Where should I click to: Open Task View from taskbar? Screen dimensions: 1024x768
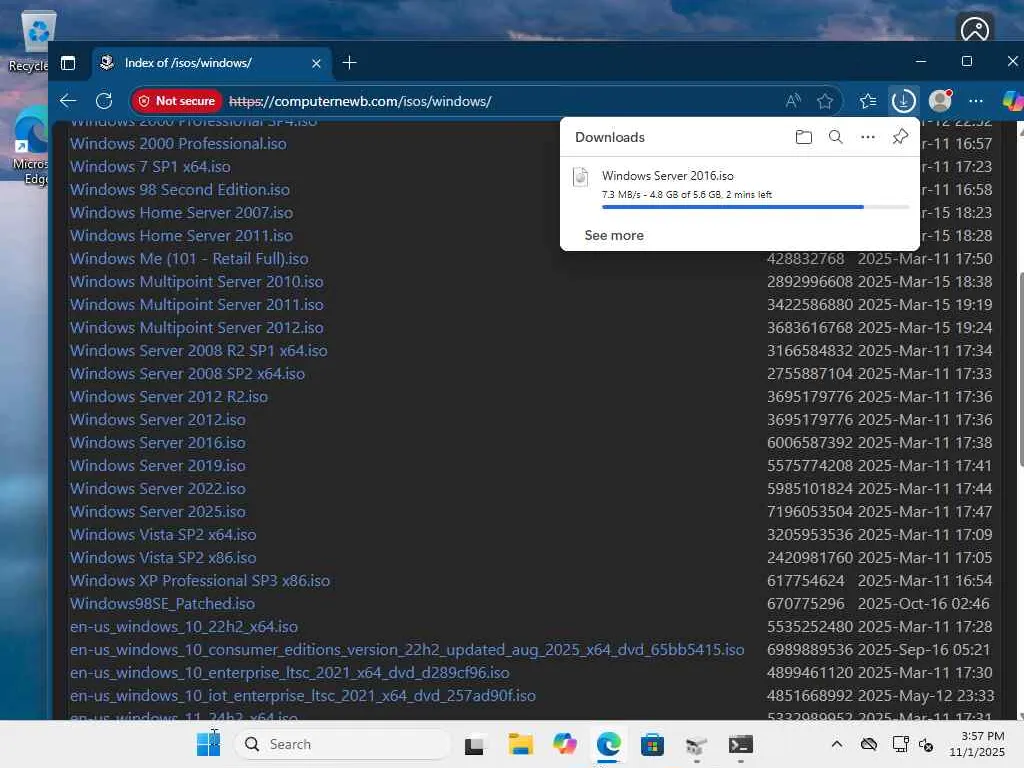pyautogui.click(x=475, y=744)
